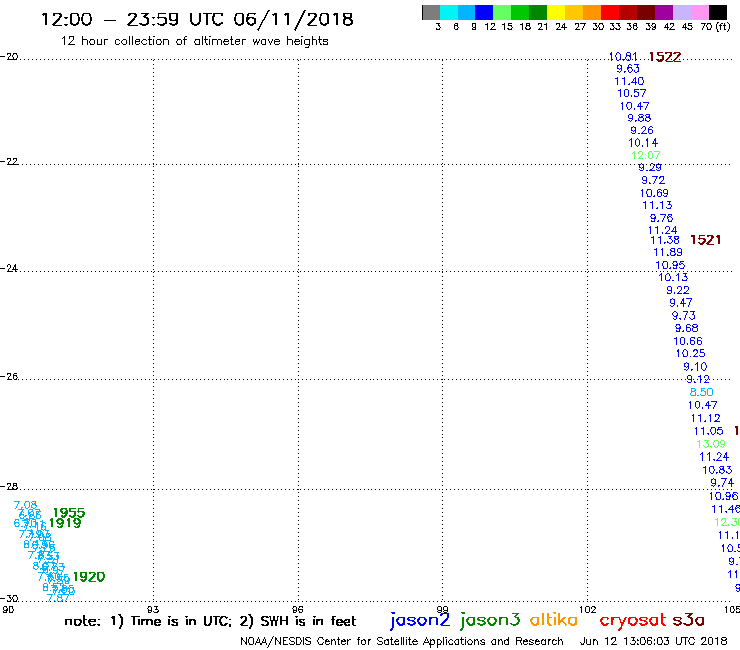Click the gray swatch in the color scale
740x650 pixels.
(431, 12)
